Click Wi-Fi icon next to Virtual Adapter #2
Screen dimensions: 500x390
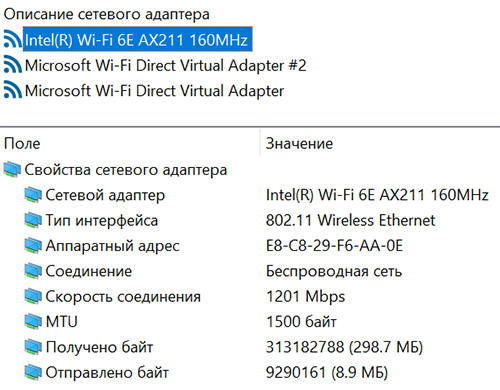tap(13, 65)
